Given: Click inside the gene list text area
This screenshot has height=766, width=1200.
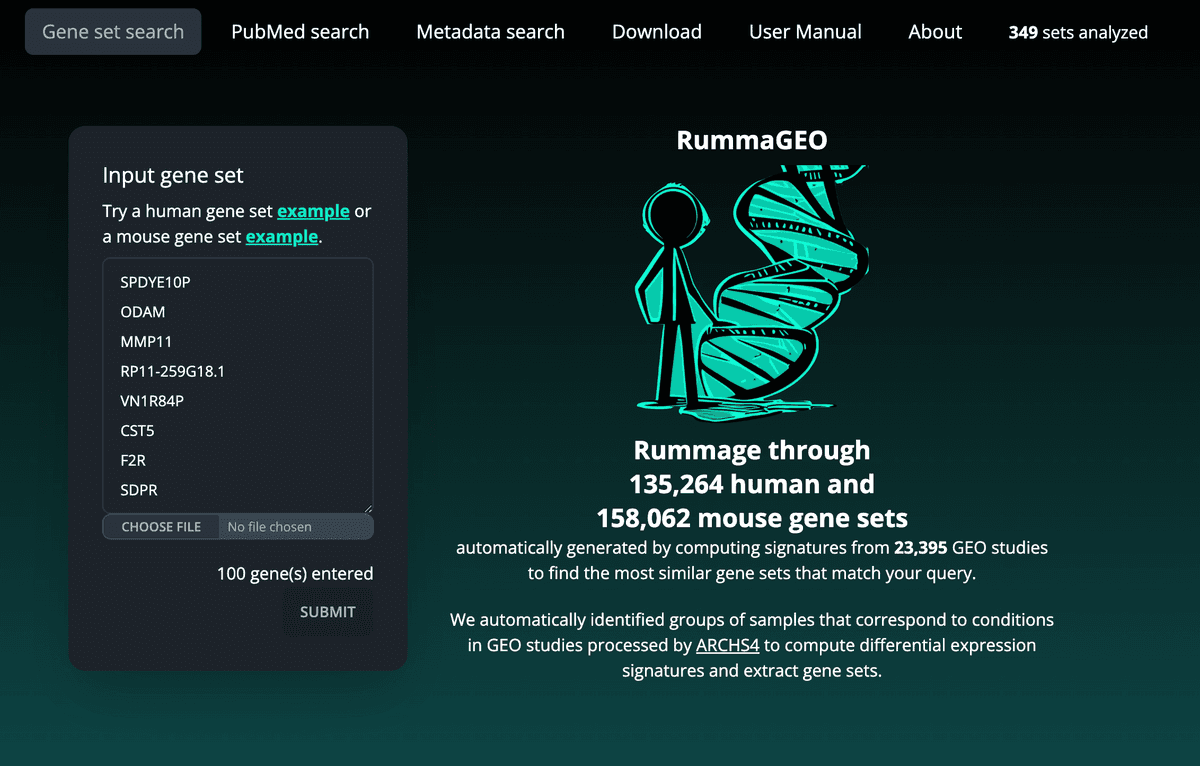Looking at the screenshot, I should click(x=238, y=386).
